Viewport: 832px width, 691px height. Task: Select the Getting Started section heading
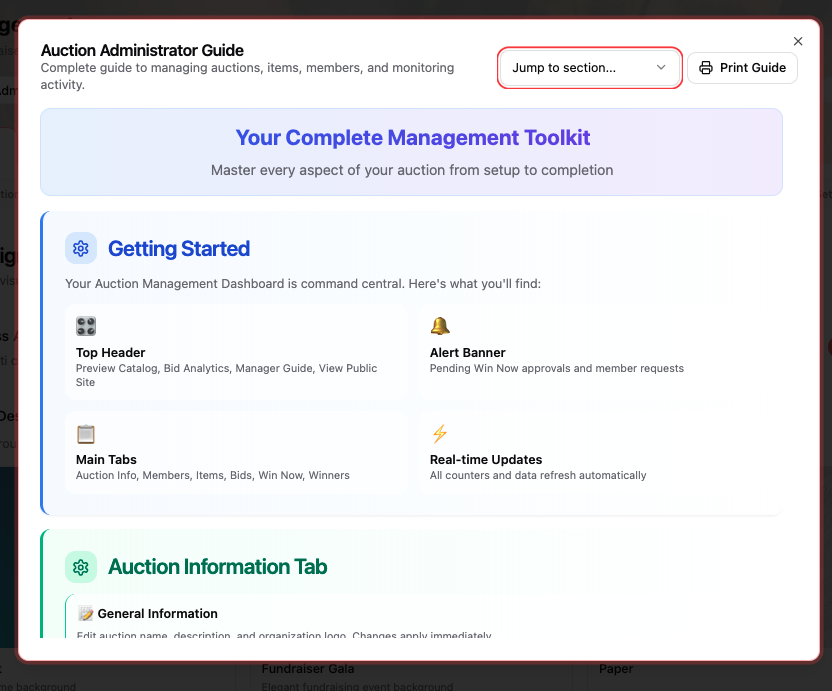click(179, 249)
